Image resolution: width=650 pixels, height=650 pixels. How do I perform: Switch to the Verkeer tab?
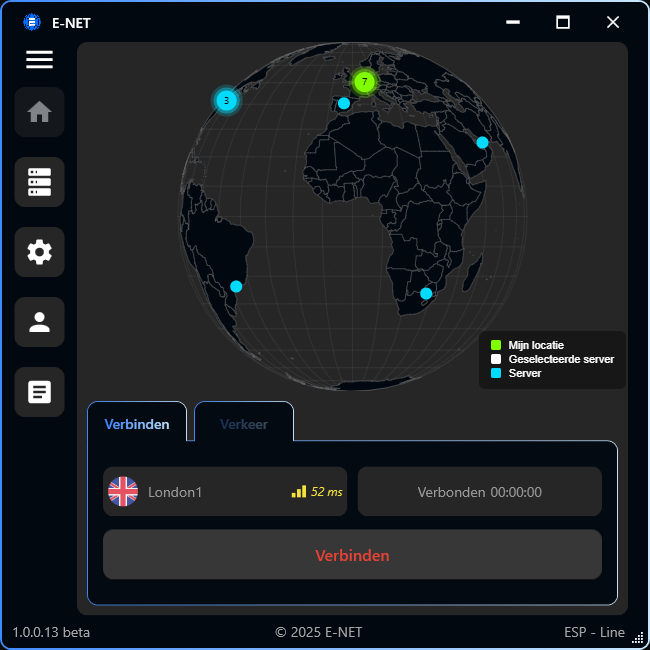(244, 424)
